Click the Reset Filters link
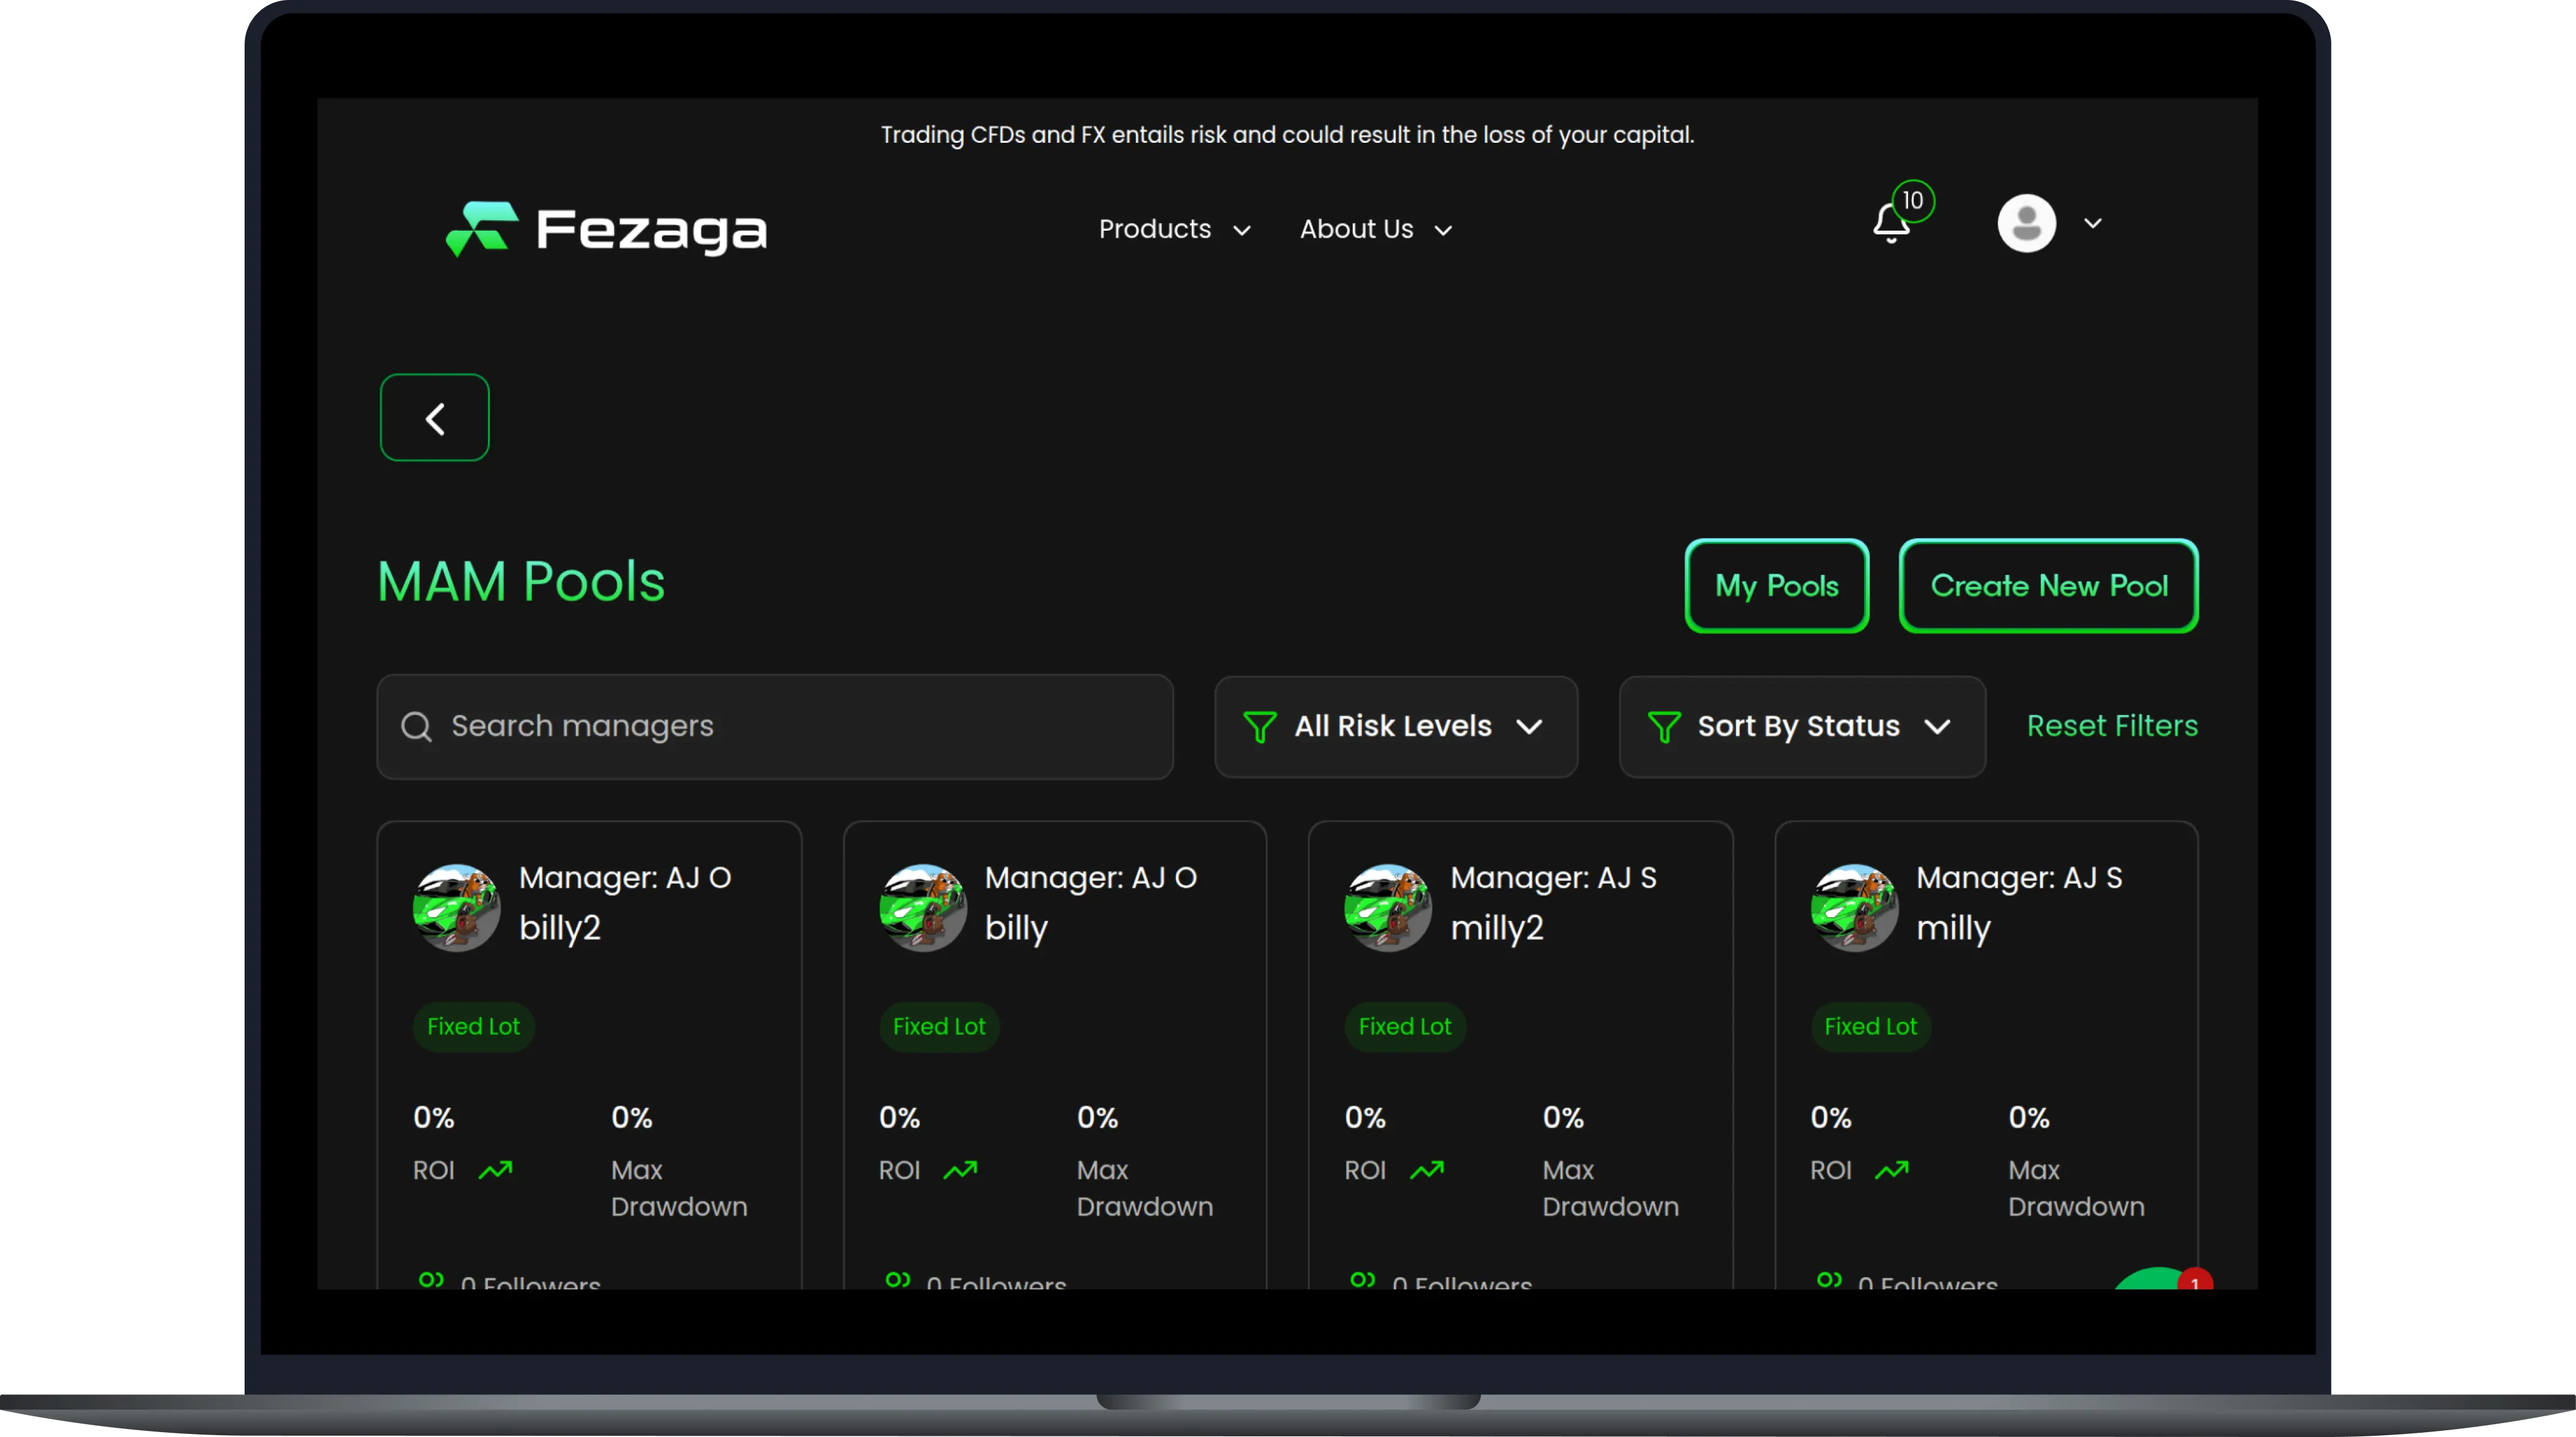The height and width of the screenshot is (1437, 2576). coord(2112,726)
